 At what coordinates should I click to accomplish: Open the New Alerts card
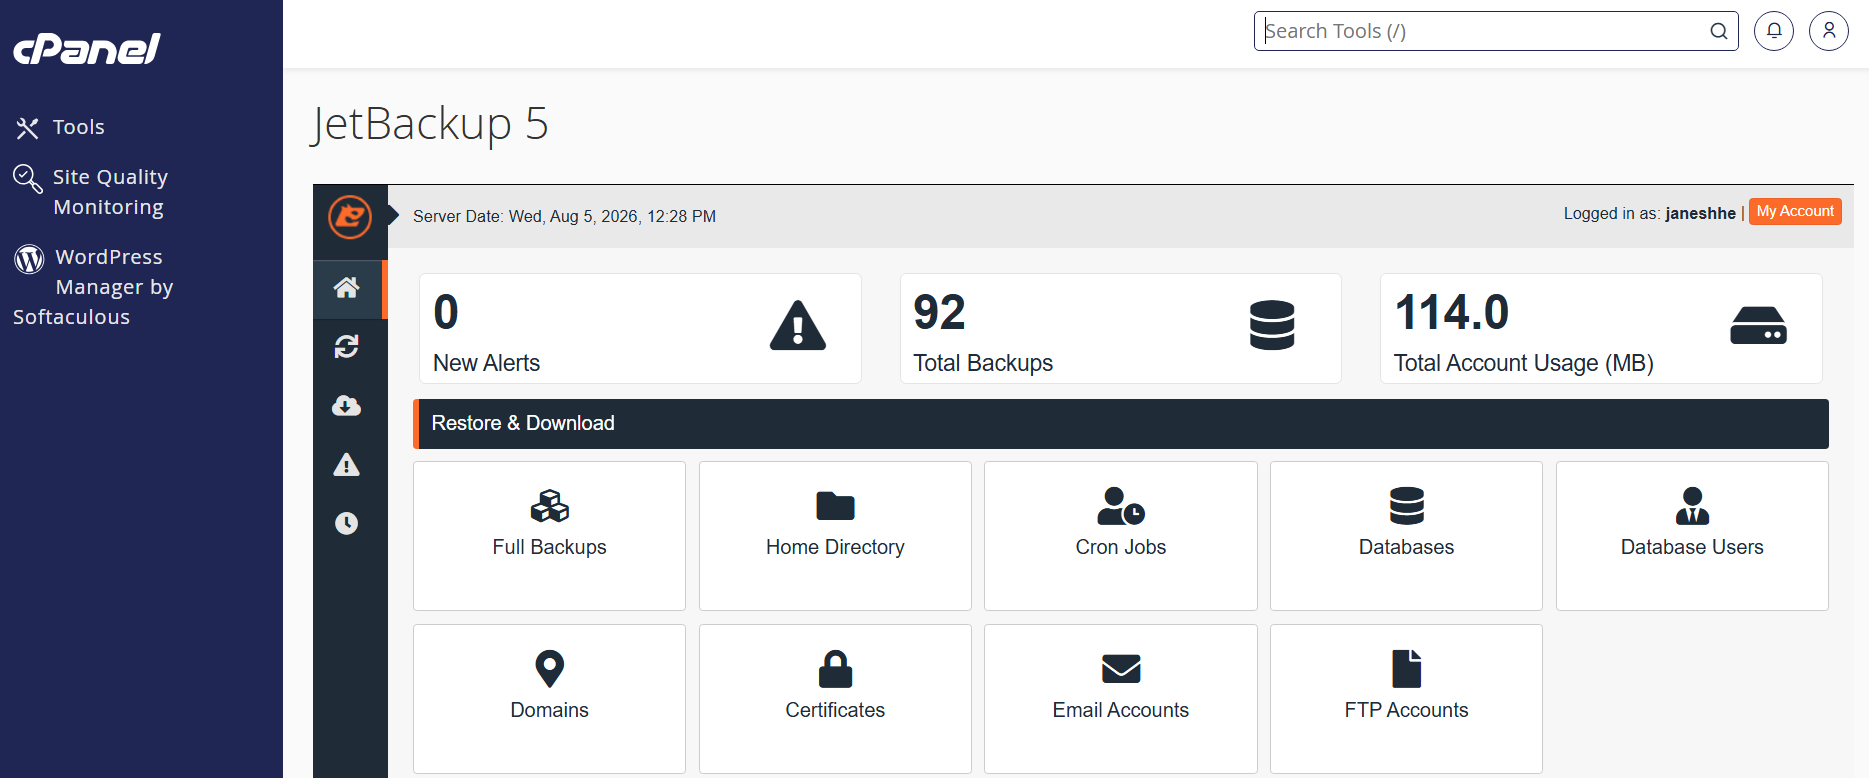pos(640,328)
